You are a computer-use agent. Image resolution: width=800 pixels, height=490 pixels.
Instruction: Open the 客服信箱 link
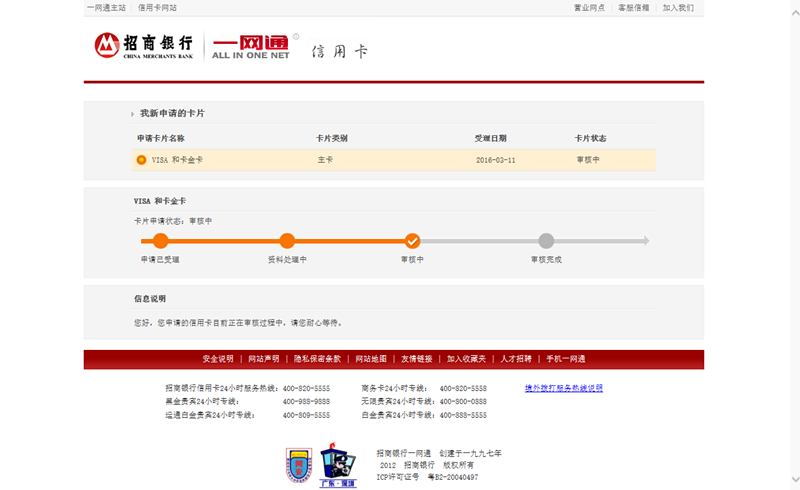[x=633, y=8]
